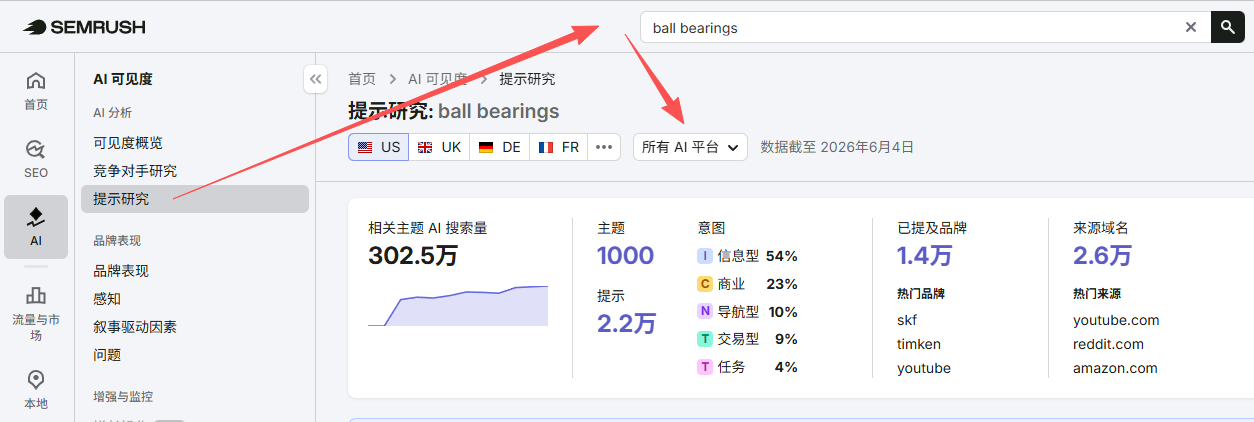
Task: Open 叙事驱动因素 in the sidebar
Action: tap(135, 327)
